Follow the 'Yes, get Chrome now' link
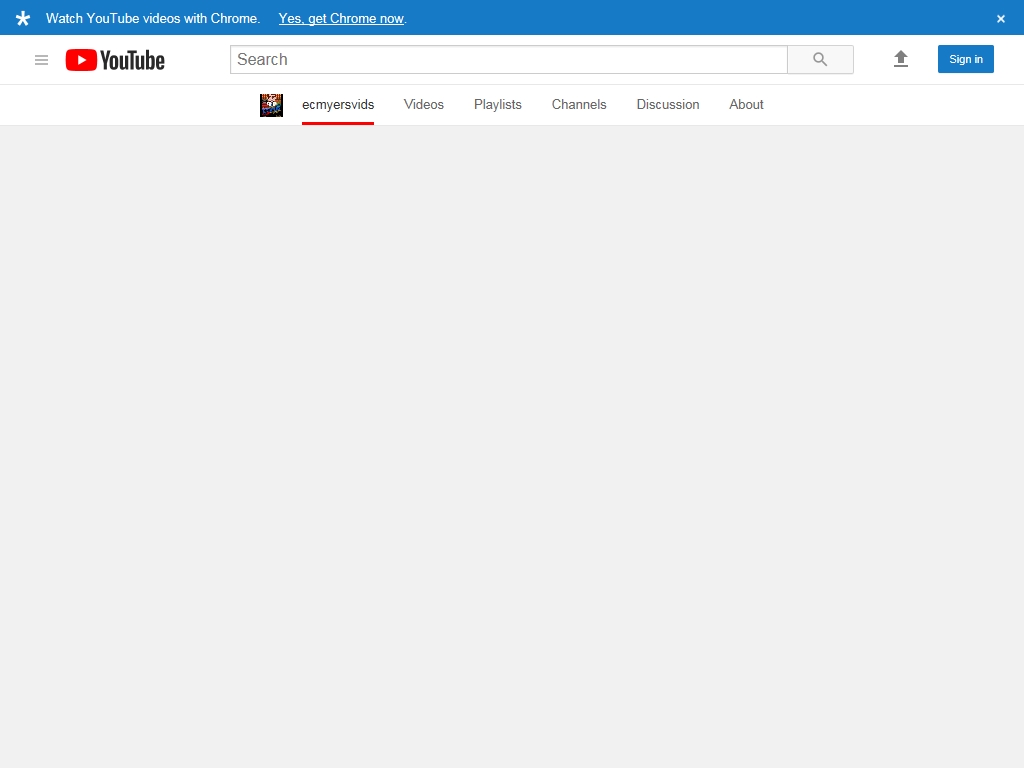Image resolution: width=1024 pixels, height=768 pixels. pos(342,18)
